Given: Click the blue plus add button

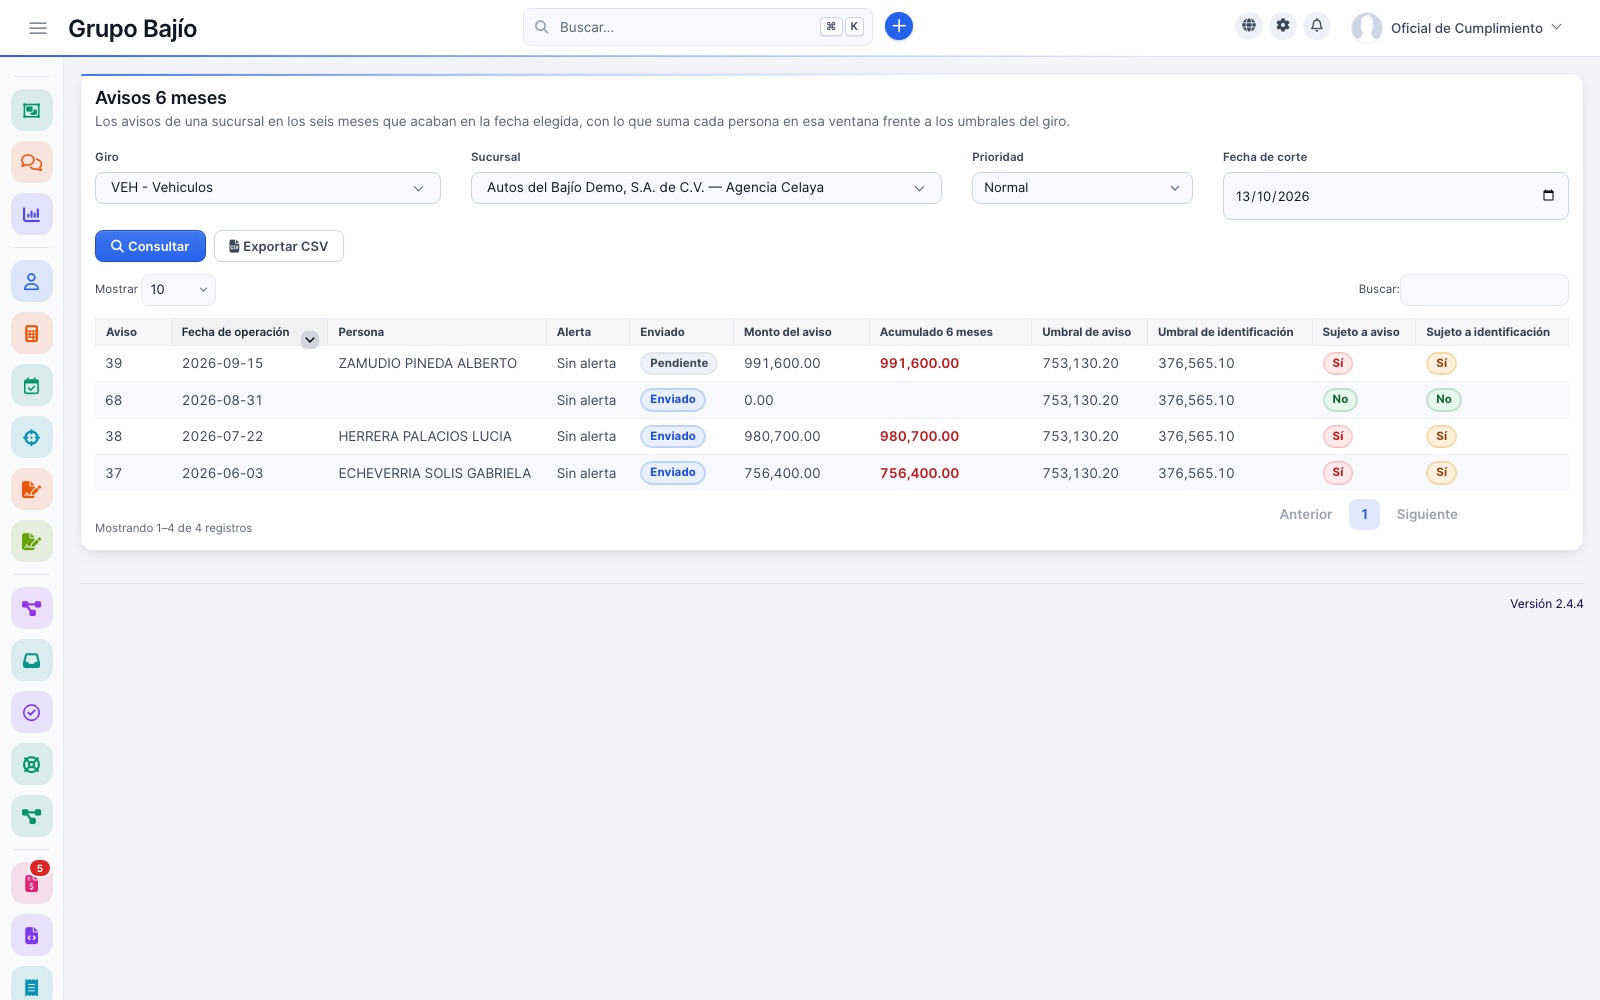Looking at the screenshot, I should coord(899,27).
